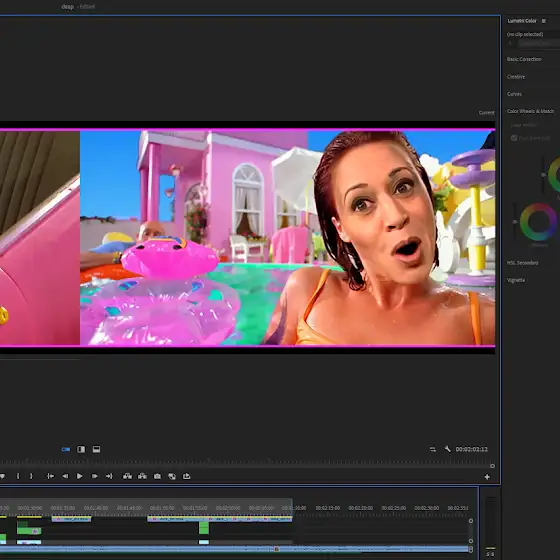560x560 pixels.
Task: Click the Shadows color wheel
Action: 539,222
